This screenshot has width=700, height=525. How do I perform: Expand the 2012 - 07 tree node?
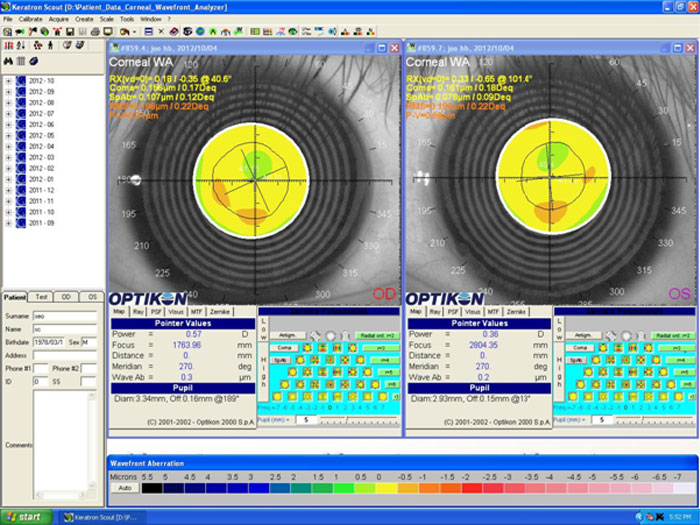pos(8,114)
